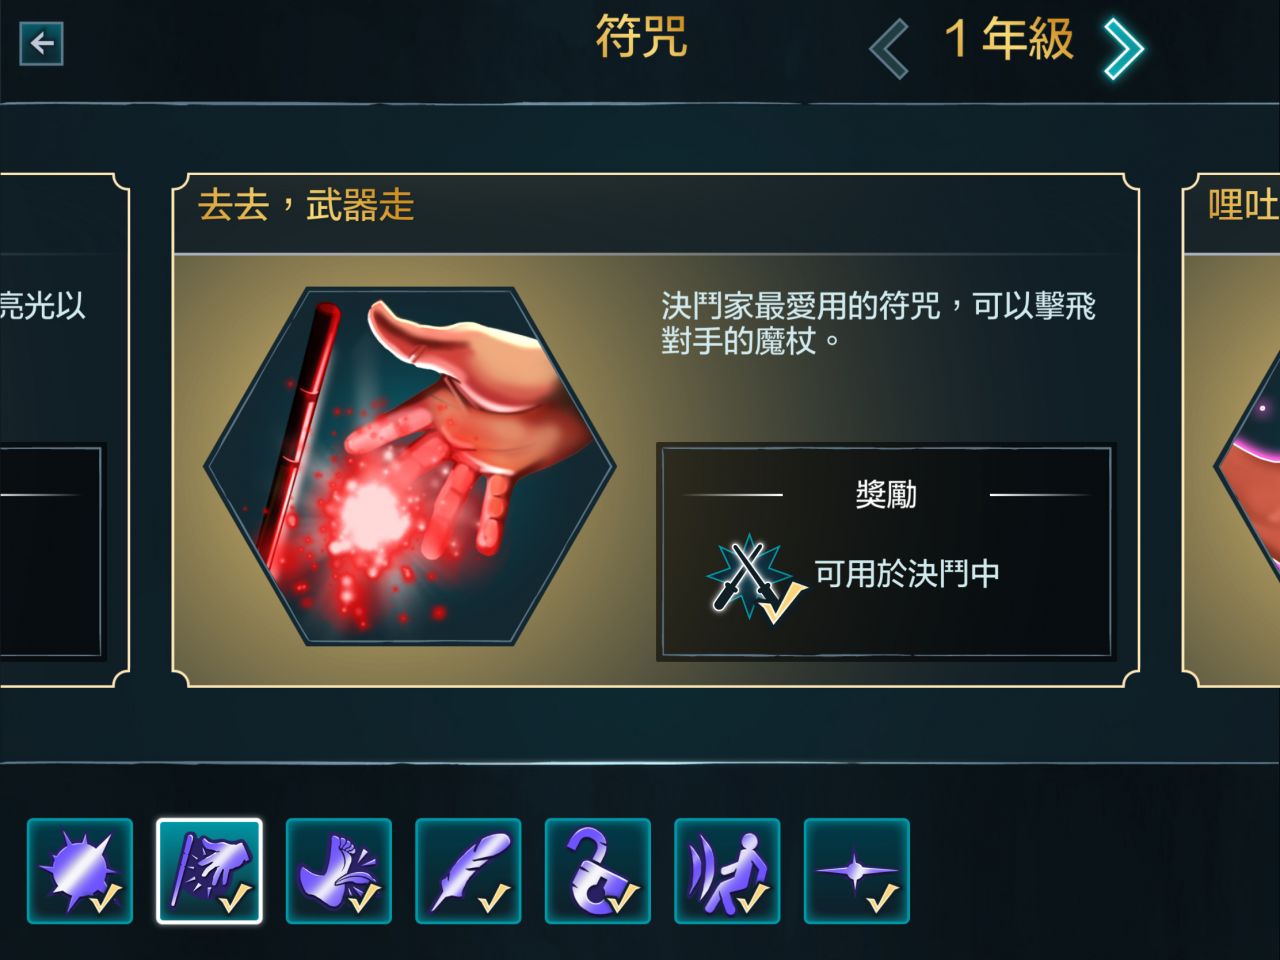The width and height of the screenshot is (1280, 960).
Task: Select the four-point sparkle spell icon
Action: coord(857,871)
